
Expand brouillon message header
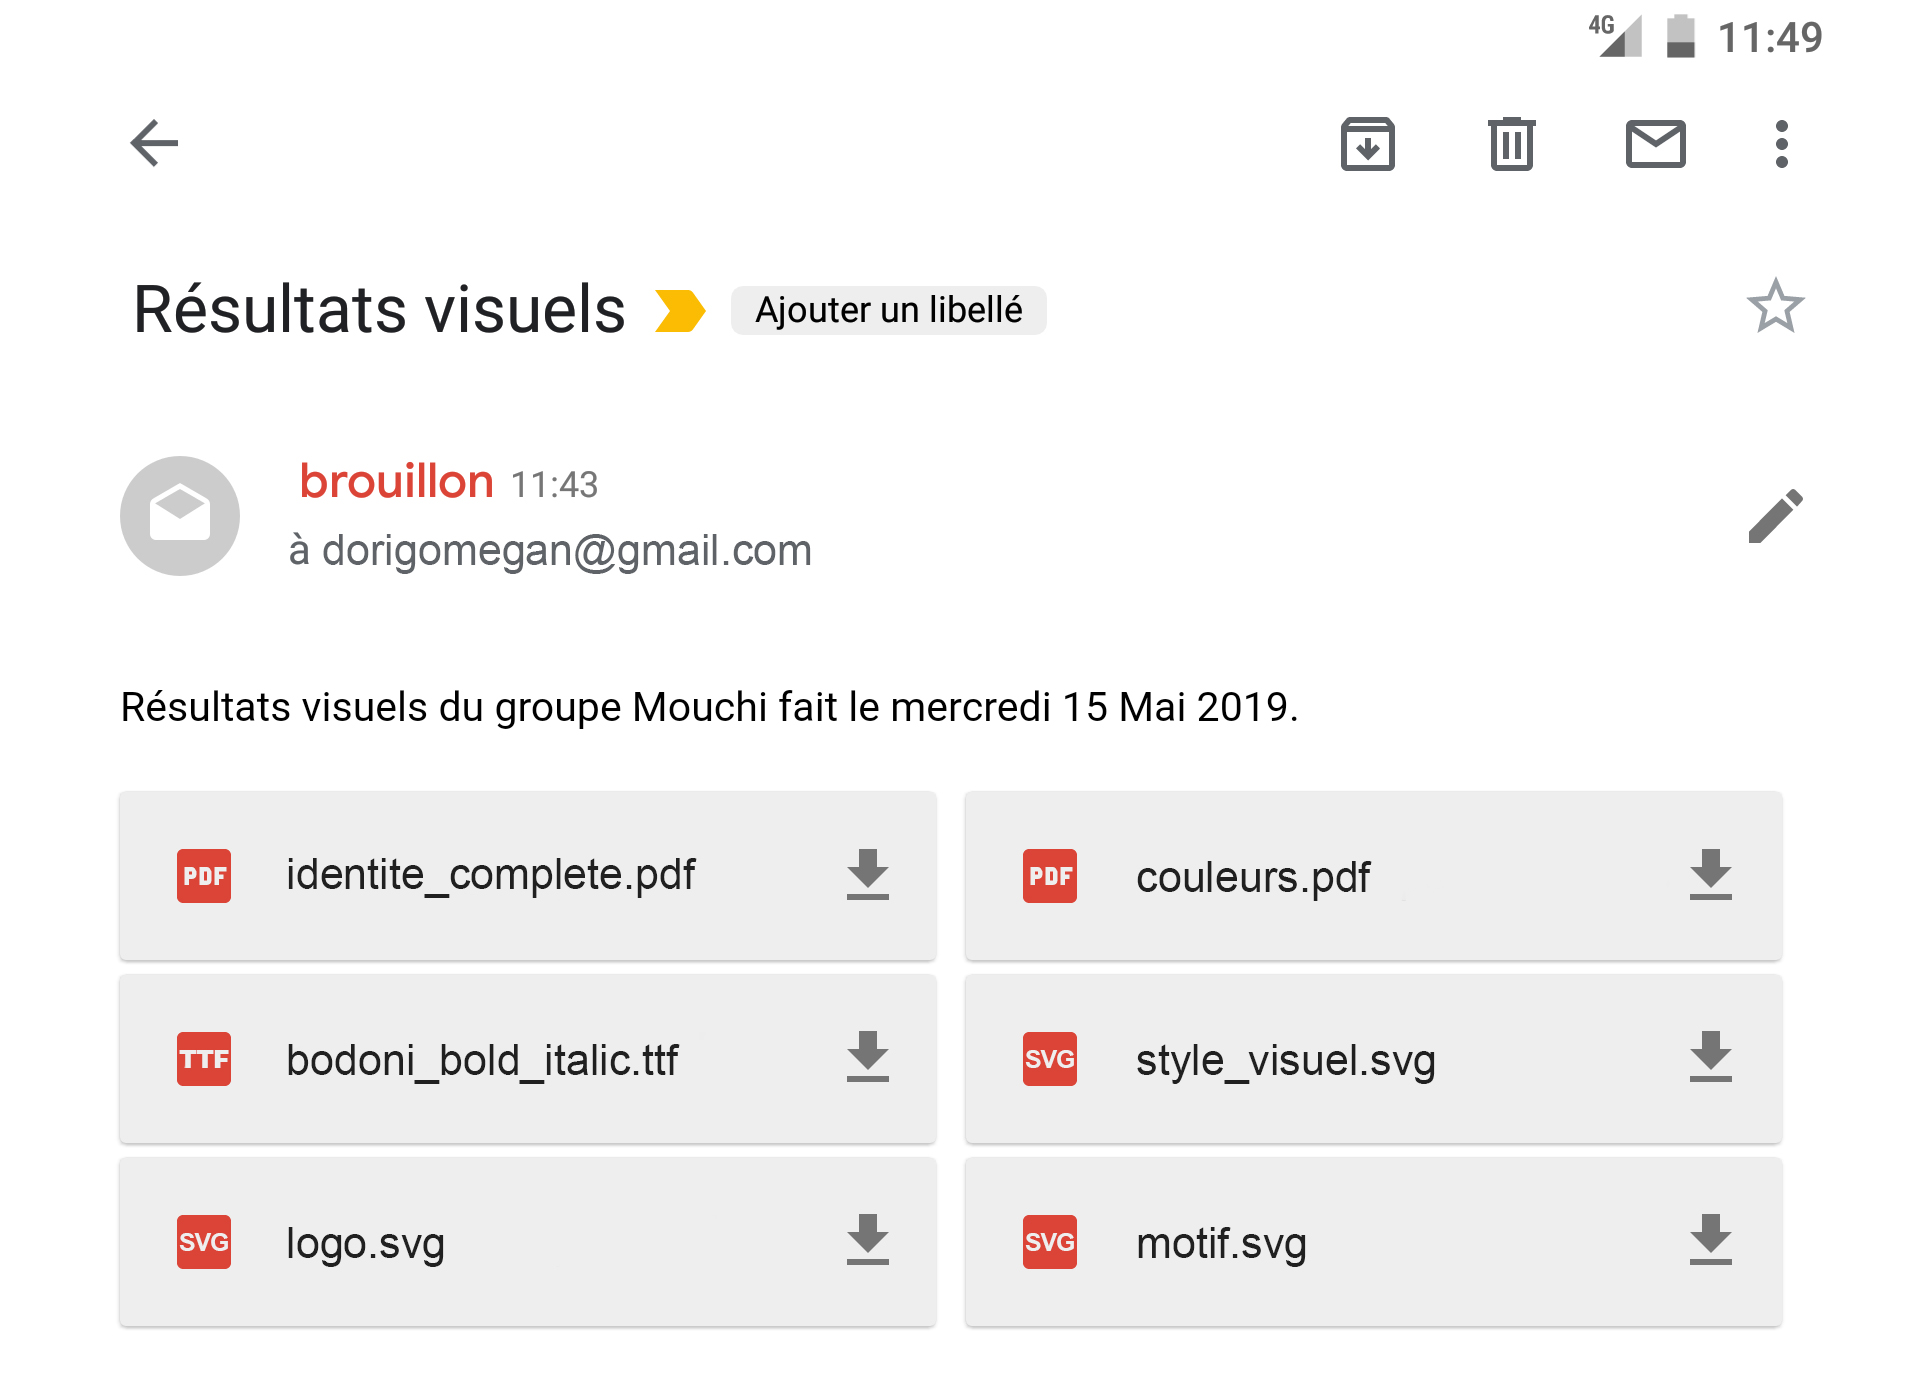(397, 482)
